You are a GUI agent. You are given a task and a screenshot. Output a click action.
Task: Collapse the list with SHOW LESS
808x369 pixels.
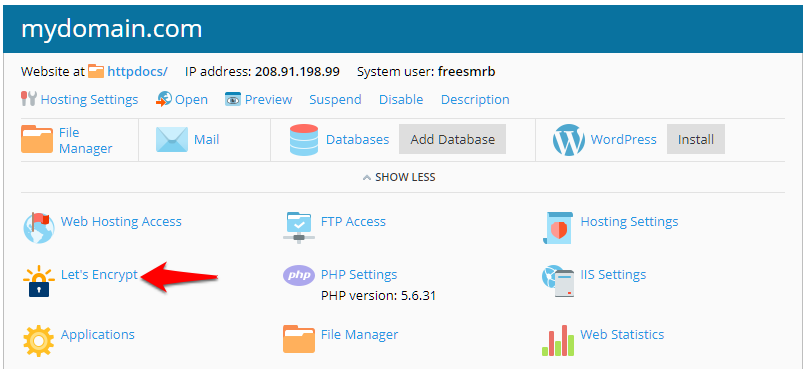[x=399, y=177]
